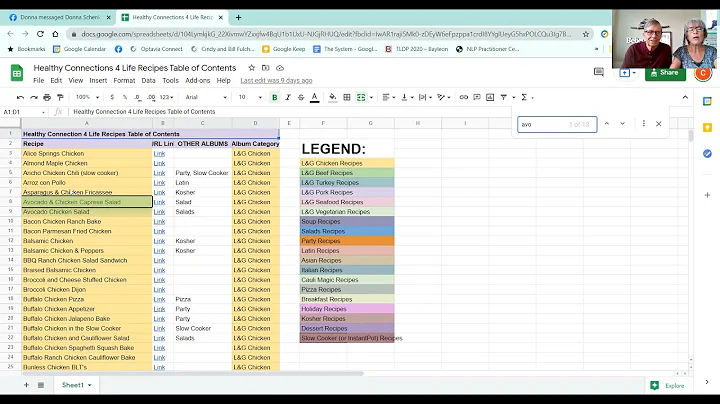Open the fill color picker
The image size is (720, 404).
(x=332, y=97)
